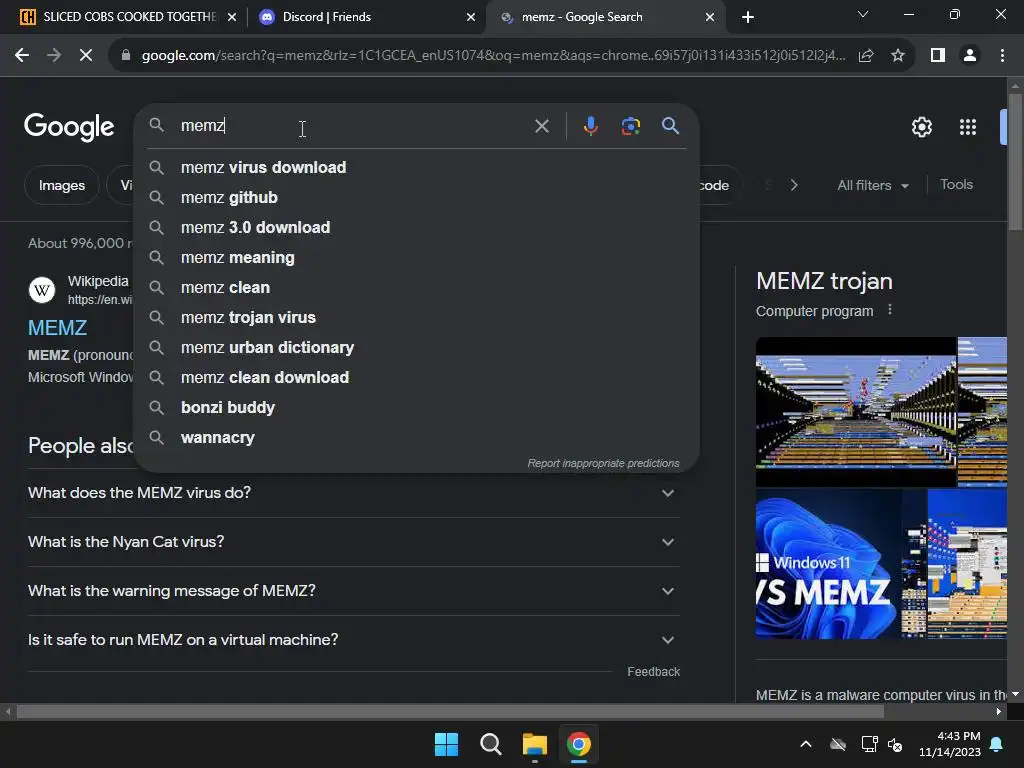
Task: Open the network tray icon
Action: point(869,744)
